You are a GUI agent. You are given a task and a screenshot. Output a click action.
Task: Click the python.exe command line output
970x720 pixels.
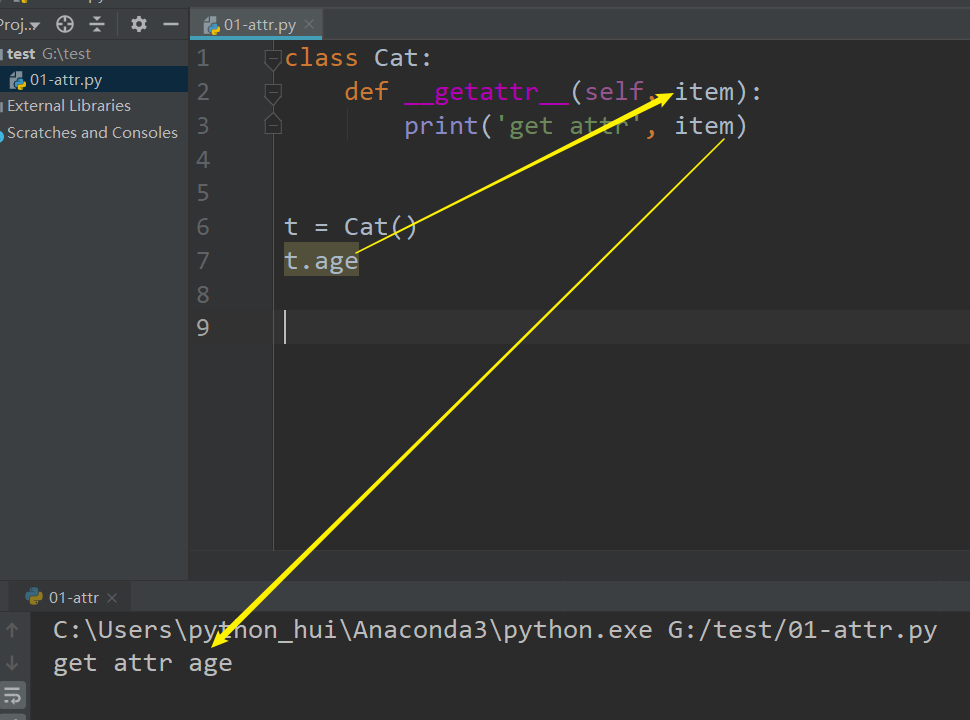(495, 630)
